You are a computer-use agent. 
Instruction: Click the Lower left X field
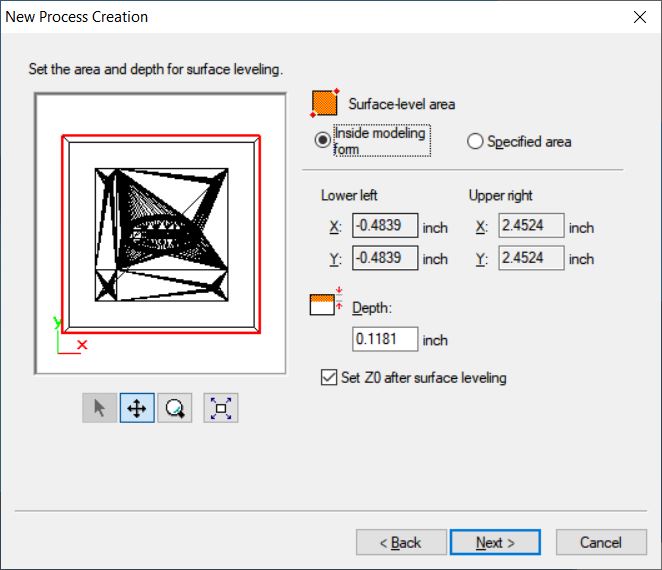tap(385, 225)
